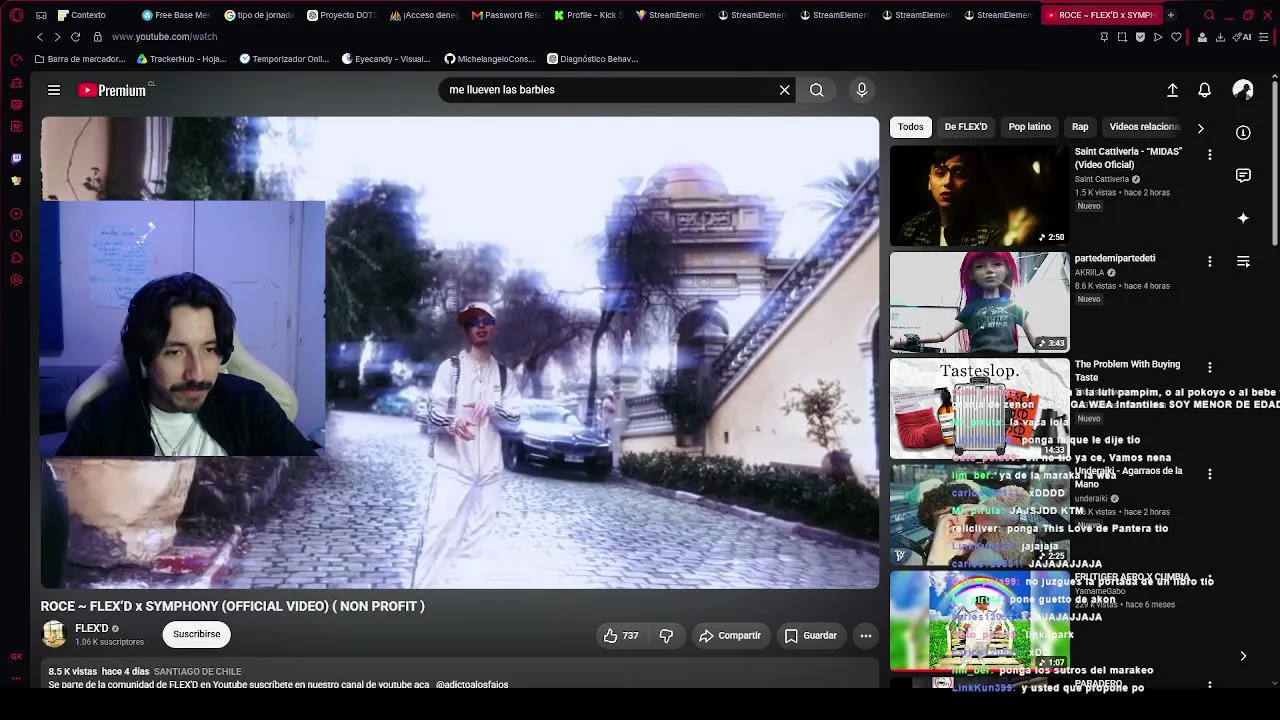Open the TrackerHub bookmark
The image size is (1280, 720).
click(182, 59)
